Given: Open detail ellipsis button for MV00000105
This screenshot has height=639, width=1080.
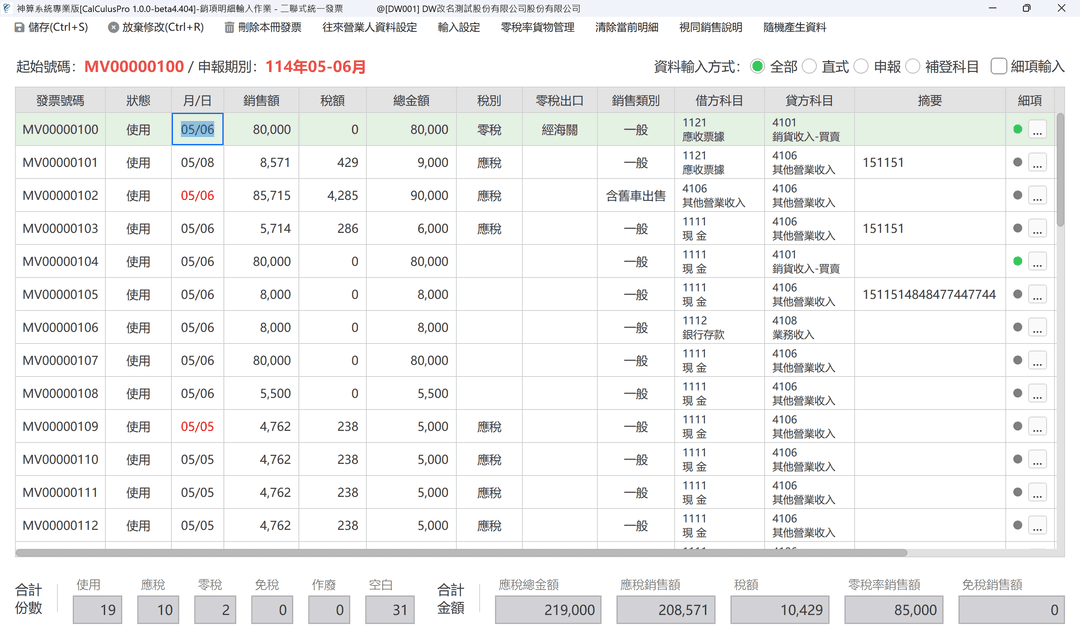Looking at the screenshot, I should [1037, 295].
